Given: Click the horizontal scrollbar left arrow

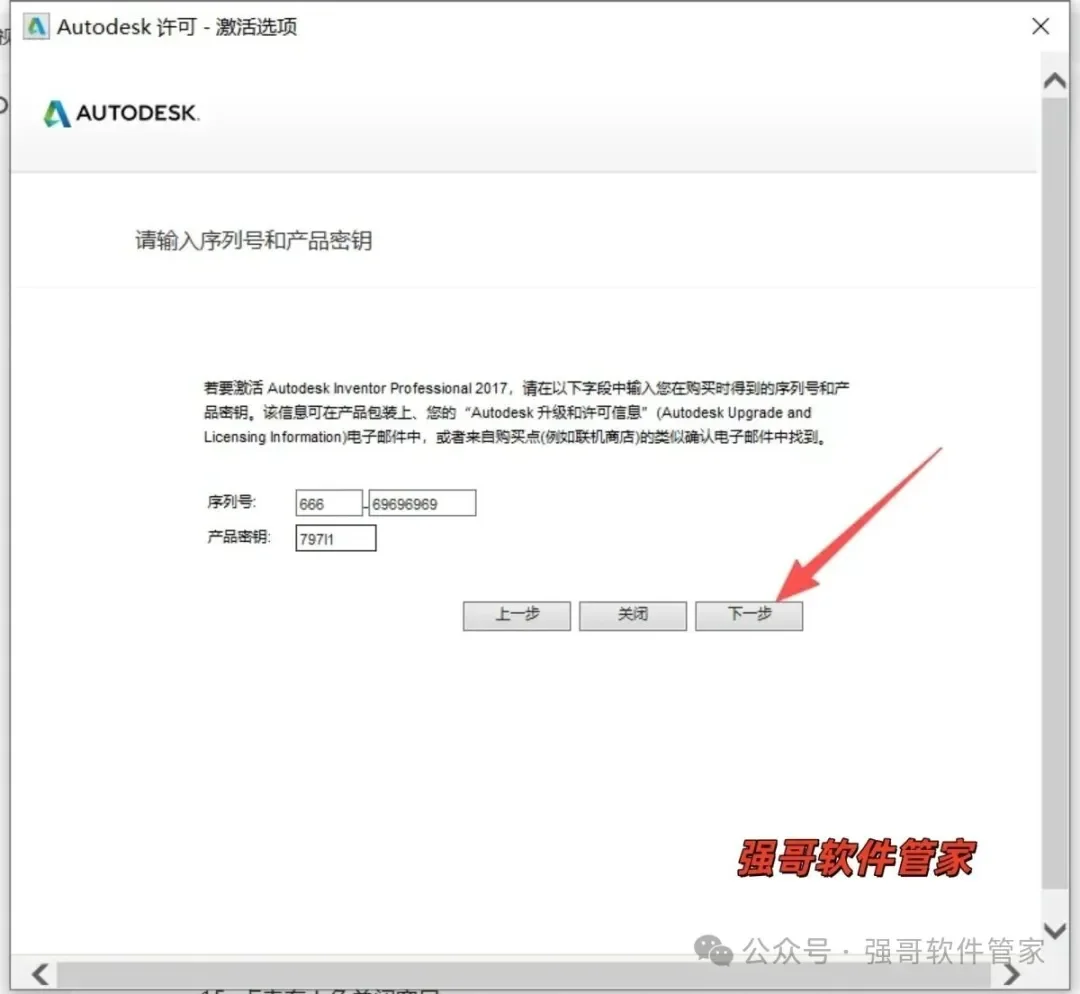Looking at the screenshot, I should pyautogui.click(x=40, y=974).
